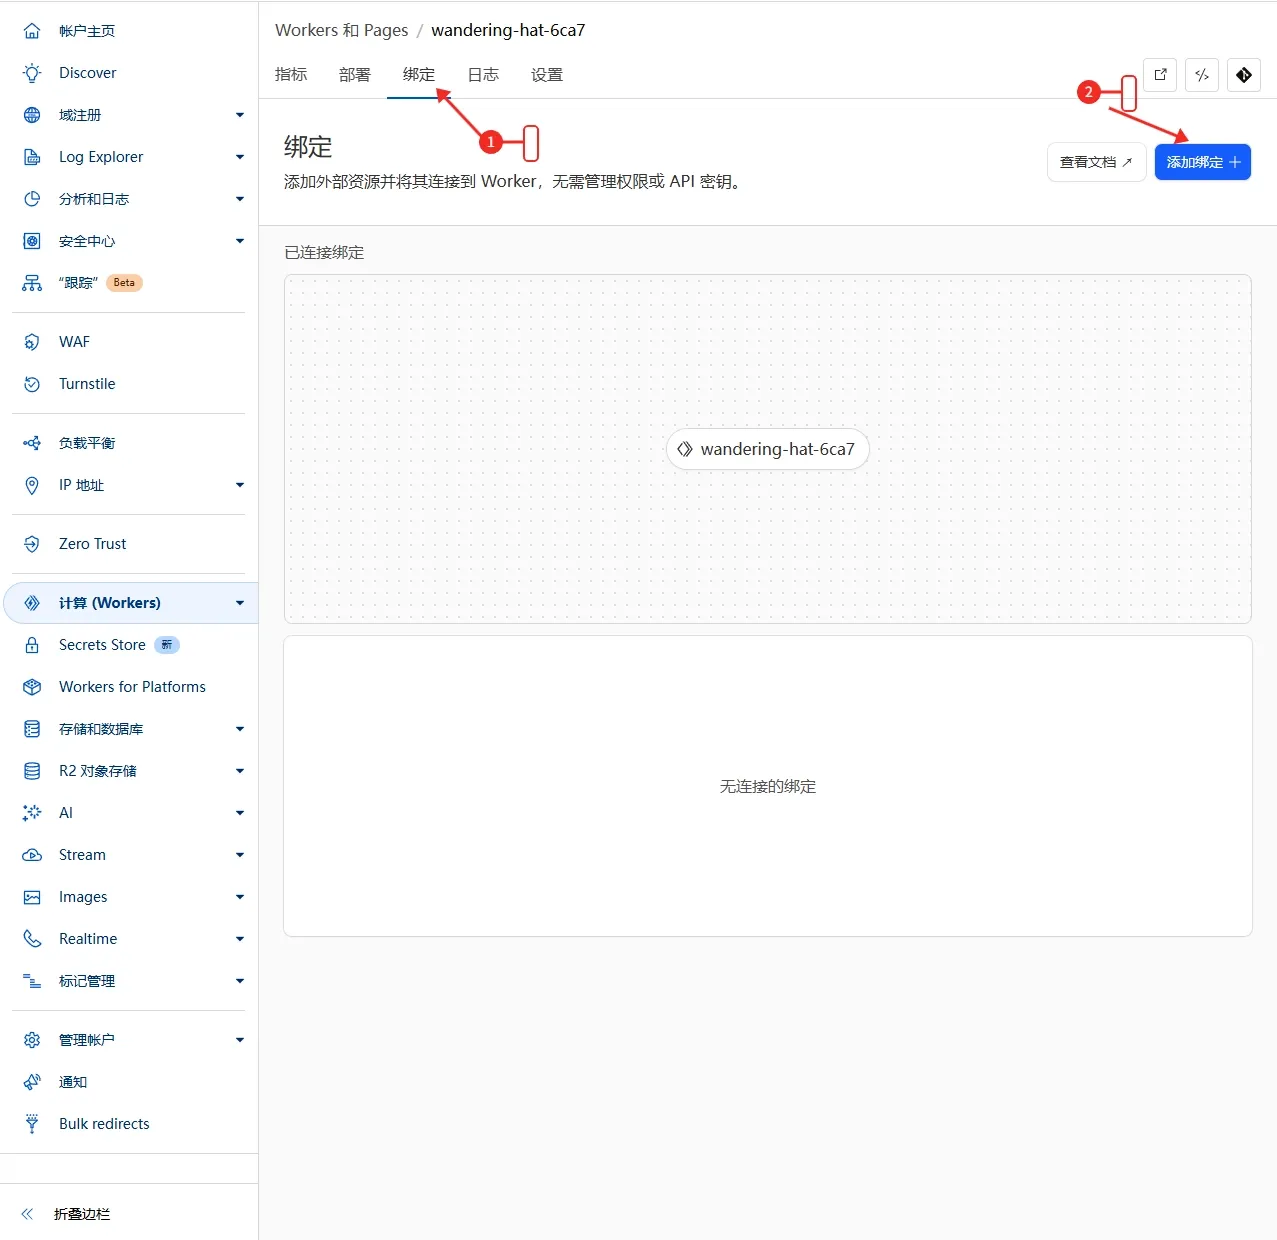The height and width of the screenshot is (1240, 1277).
Task: Open the Discover menu item
Action: click(x=88, y=73)
